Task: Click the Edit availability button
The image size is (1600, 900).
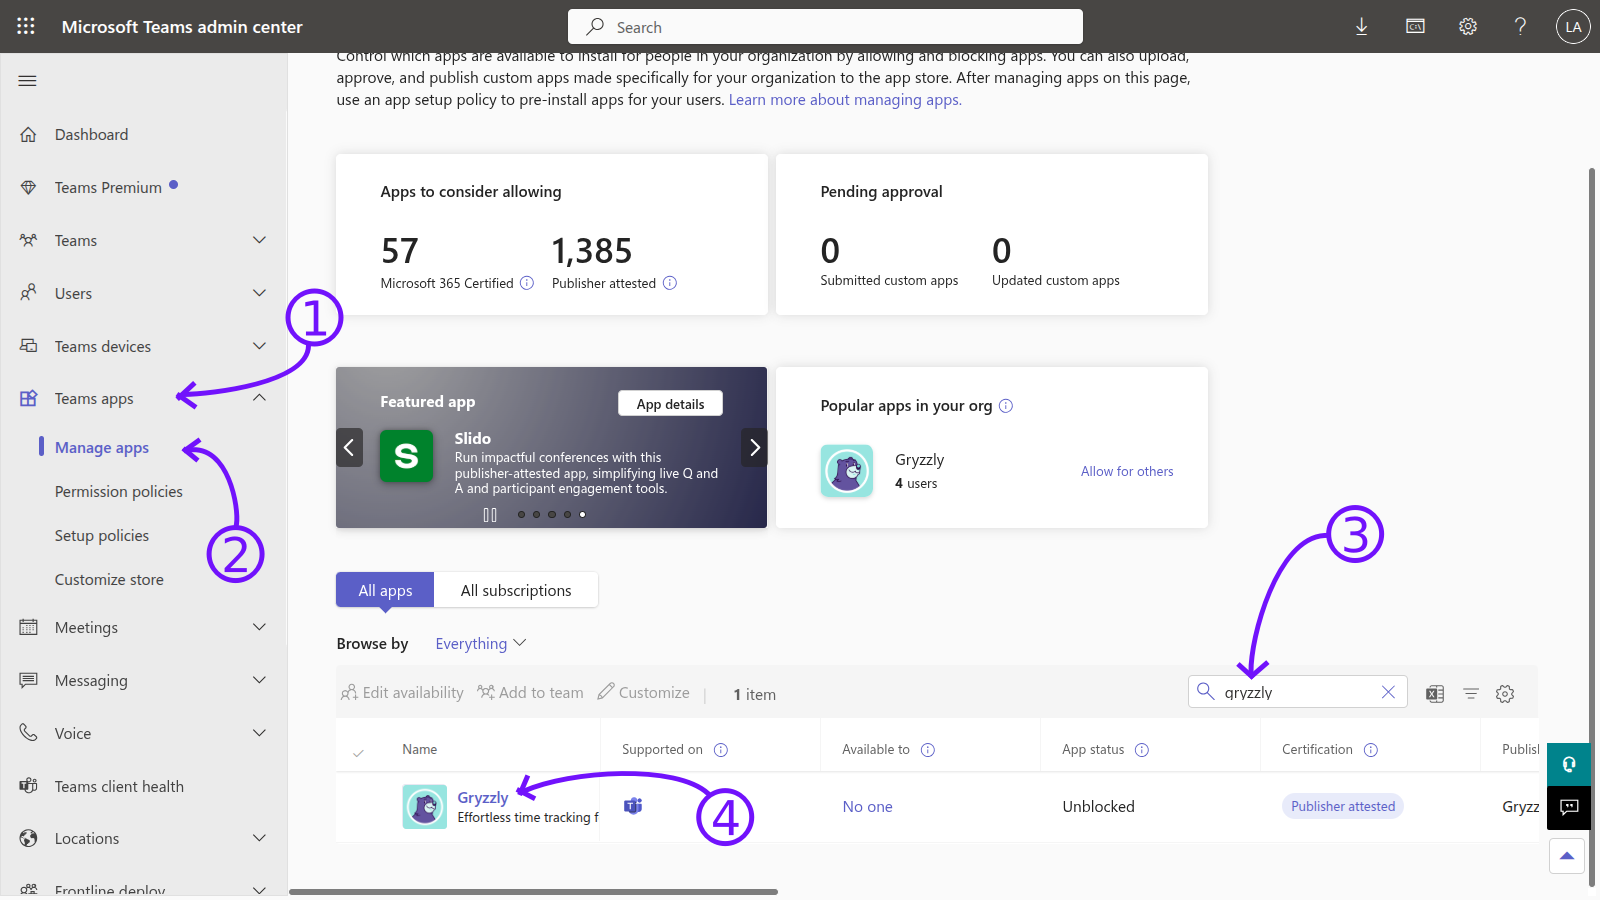Action: 402,692
